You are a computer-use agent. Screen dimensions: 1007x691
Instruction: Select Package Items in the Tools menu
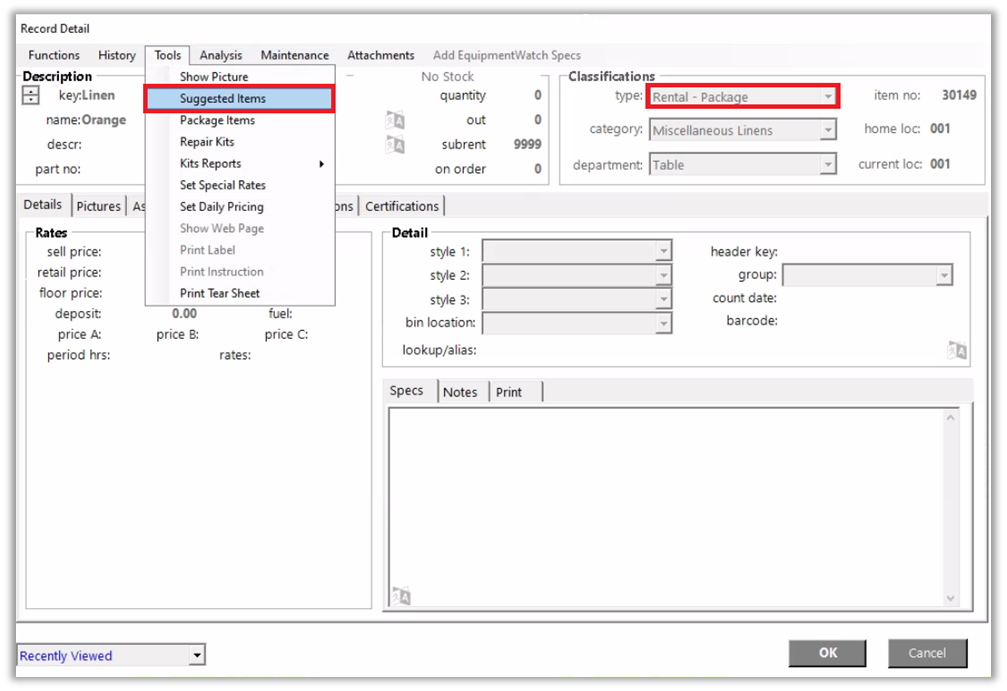pos(217,120)
